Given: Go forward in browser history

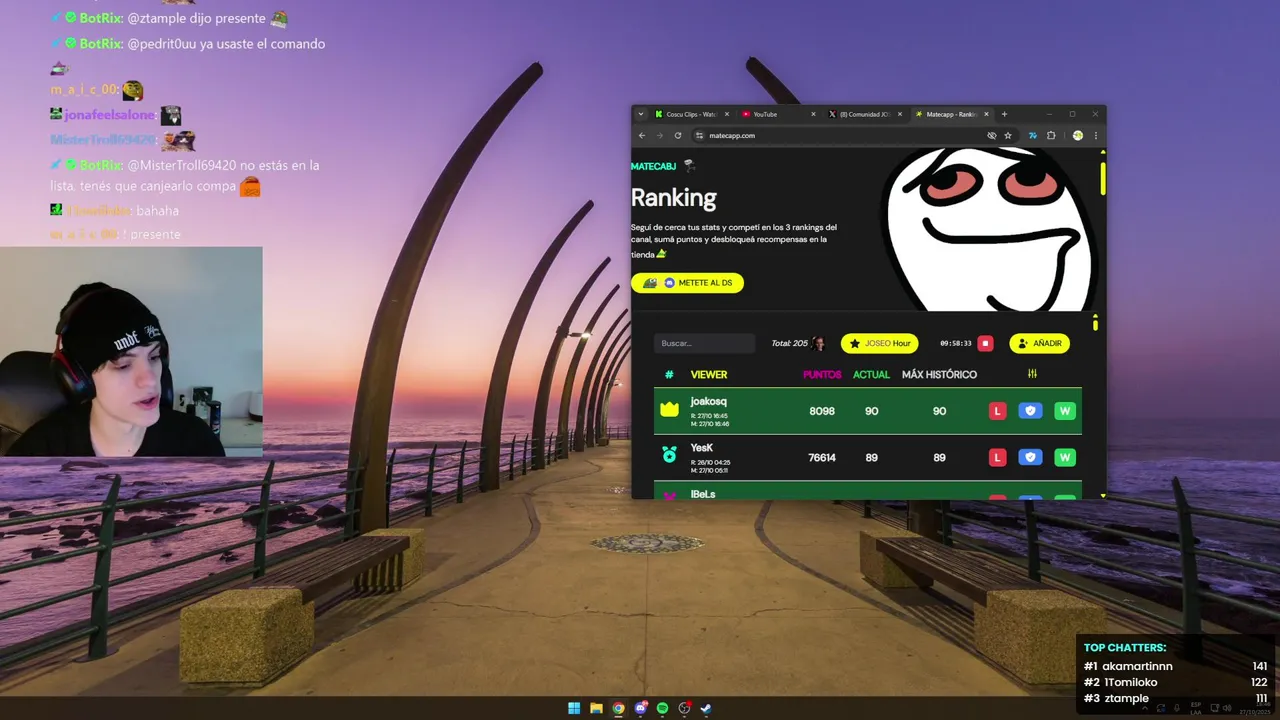Looking at the screenshot, I should 660,135.
